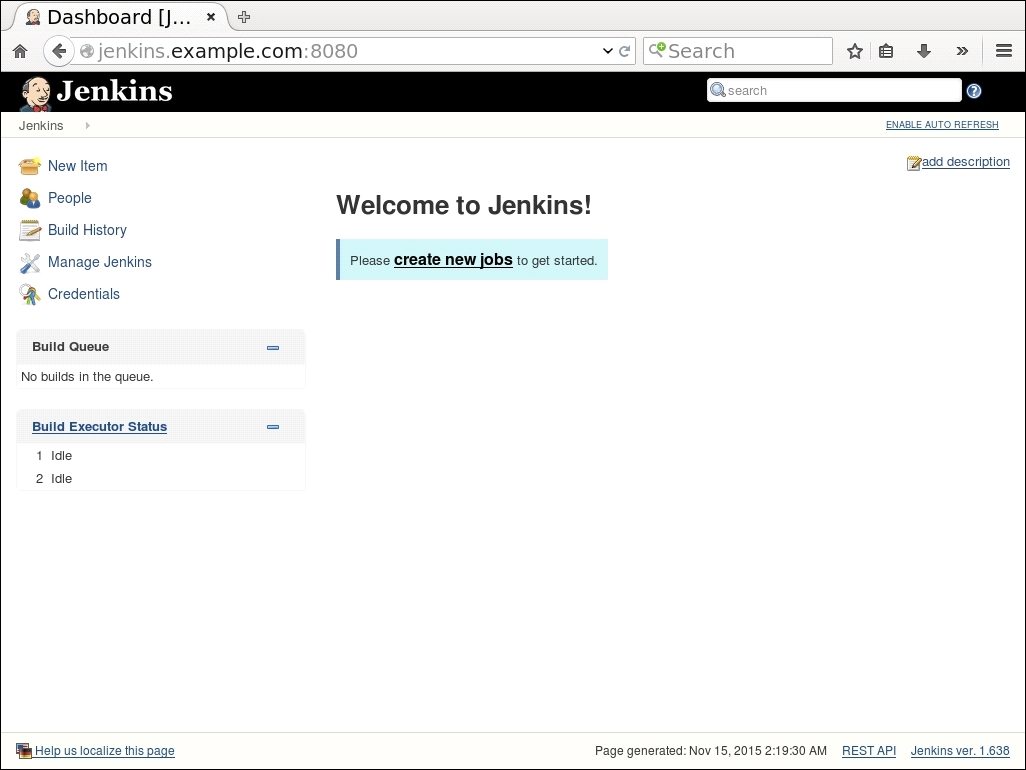
Task: Open the Firefox downloads arrow
Action: [924, 51]
